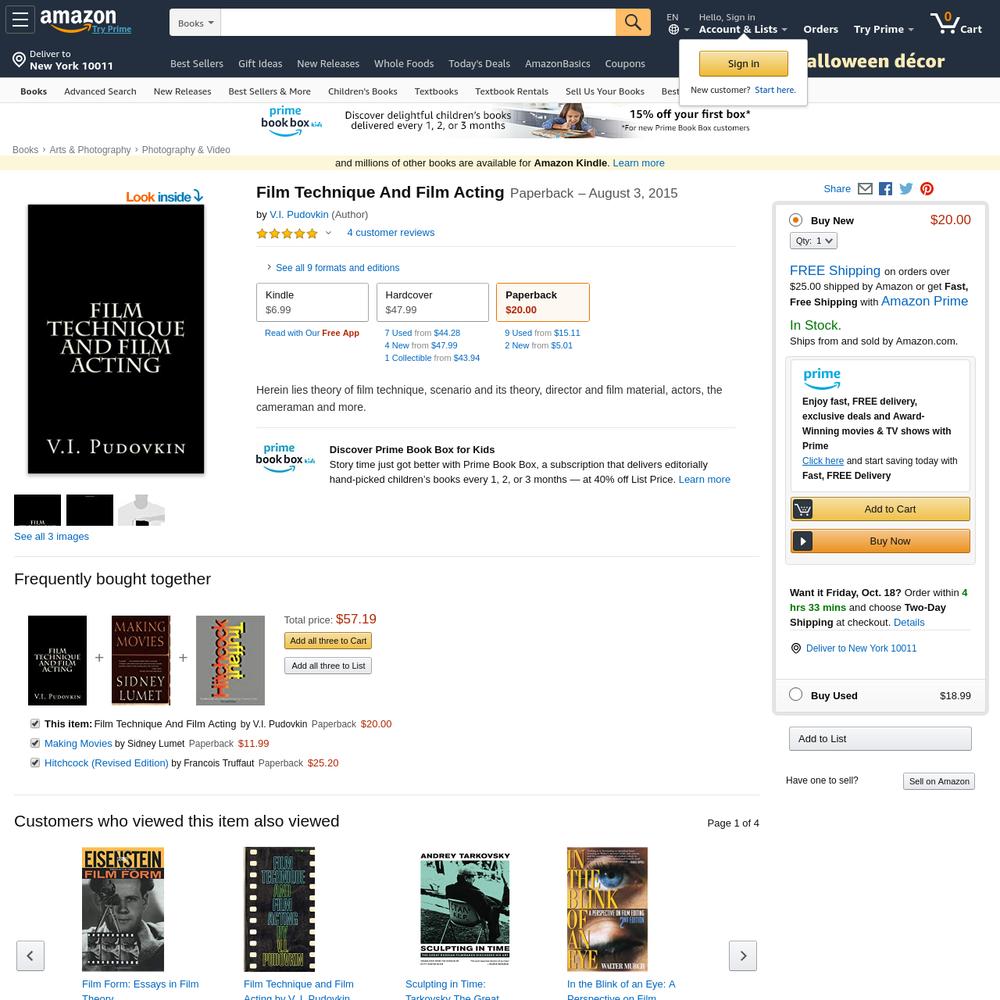The width and height of the screenshot is (1000, 1000).
Task: Click the search magnifier button
Action: point(633,22)
